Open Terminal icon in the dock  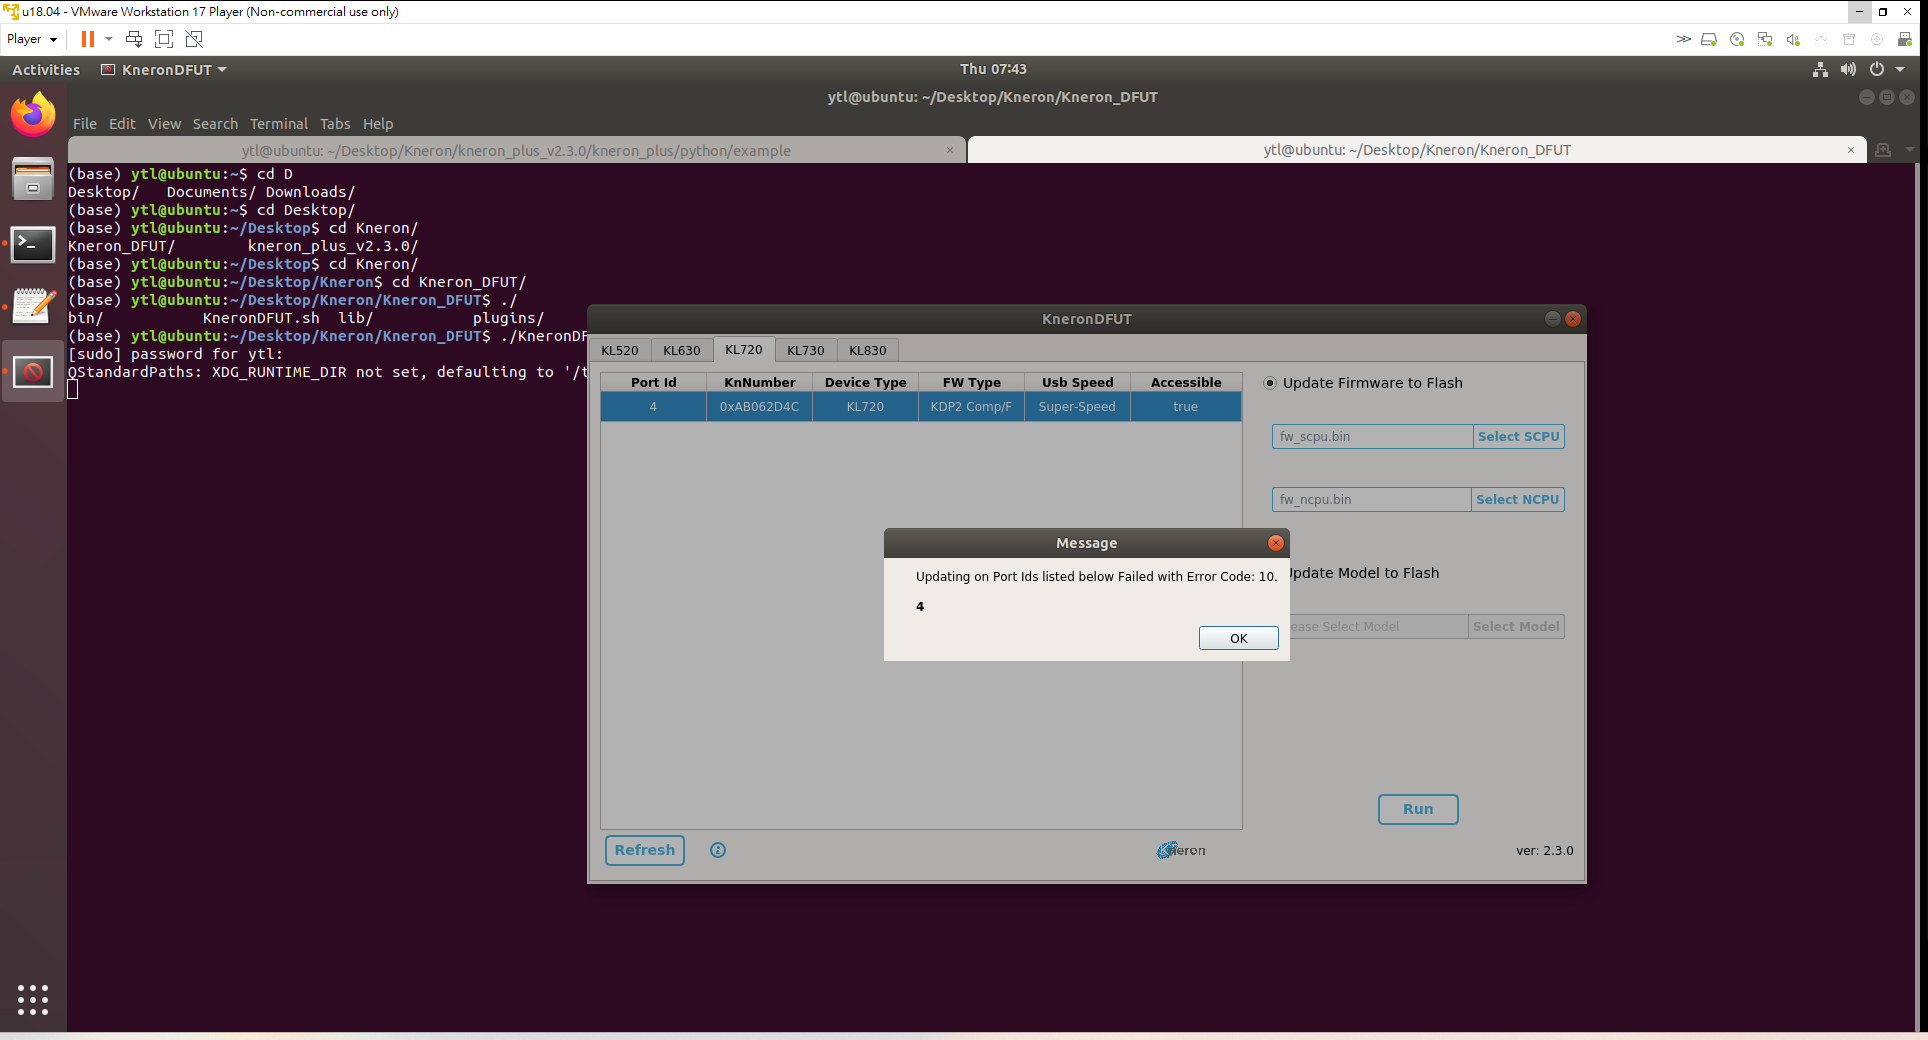pos(33,244)
